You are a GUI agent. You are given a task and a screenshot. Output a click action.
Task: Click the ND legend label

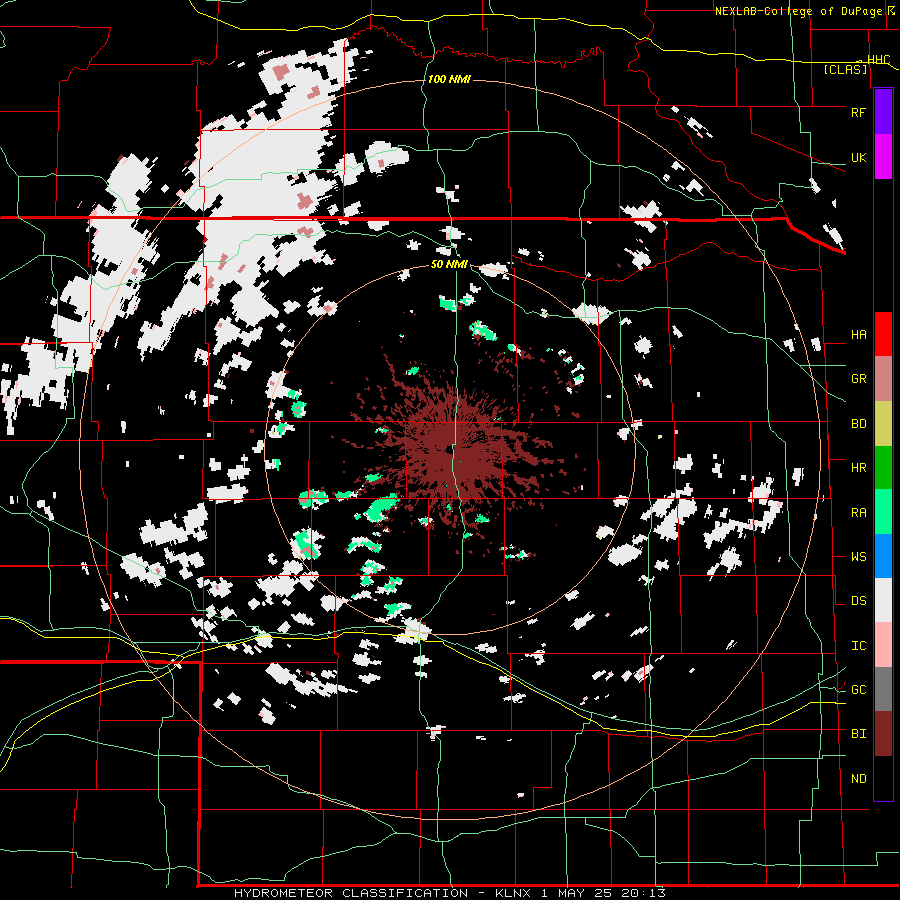[858, 779]
